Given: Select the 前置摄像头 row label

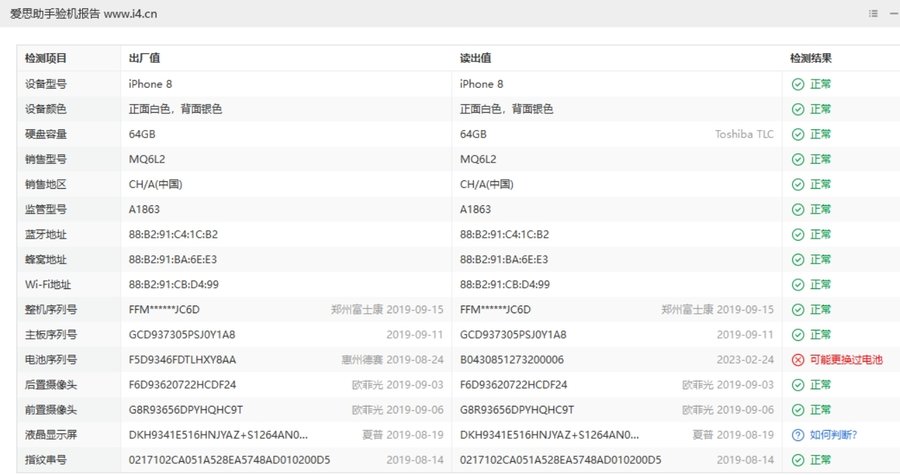Looking at the screenshot, I should click(51, 410).
